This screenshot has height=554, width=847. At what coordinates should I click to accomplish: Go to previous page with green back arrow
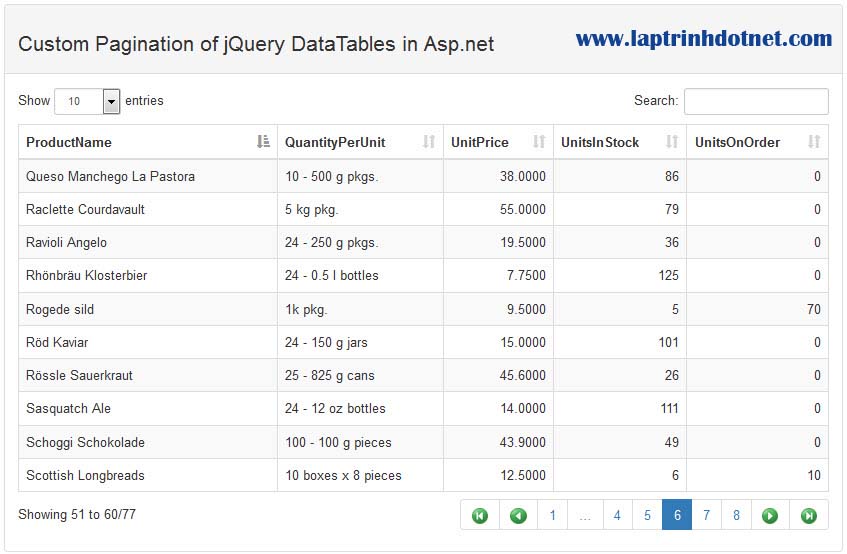[x=519, y=516]
